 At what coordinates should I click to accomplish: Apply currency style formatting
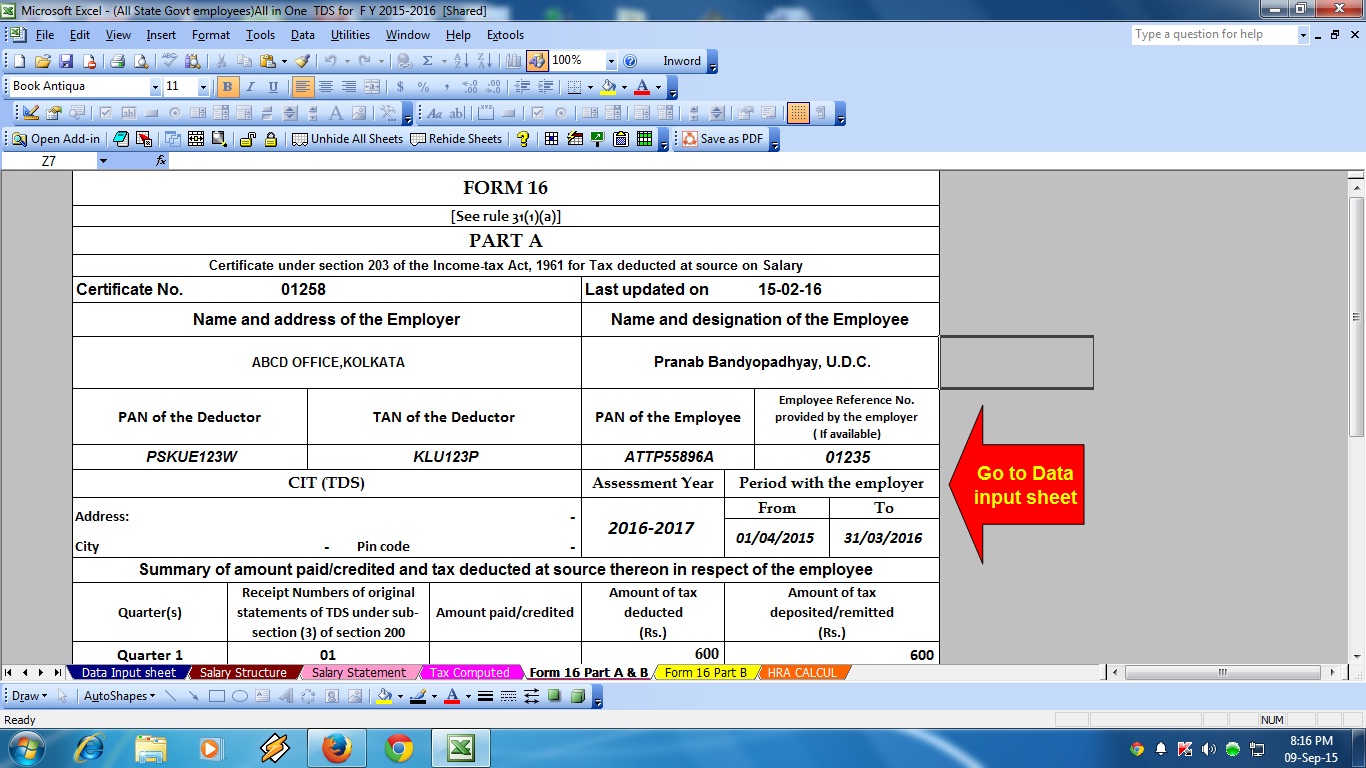point(400,87)
